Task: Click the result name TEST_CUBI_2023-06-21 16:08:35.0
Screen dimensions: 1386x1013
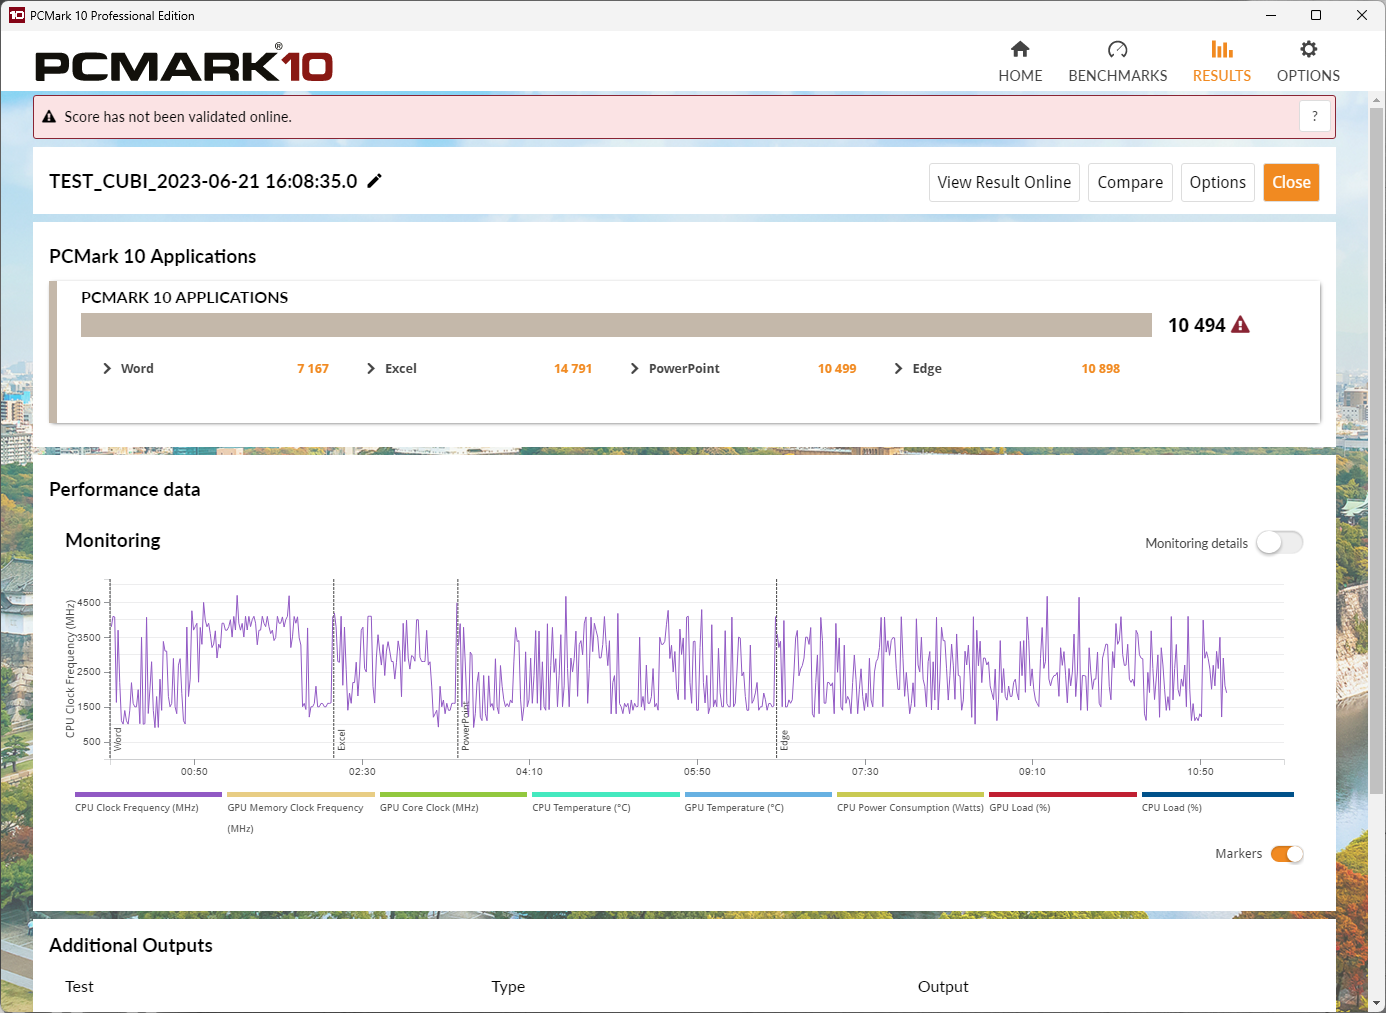Action: (x=203, y=181)
